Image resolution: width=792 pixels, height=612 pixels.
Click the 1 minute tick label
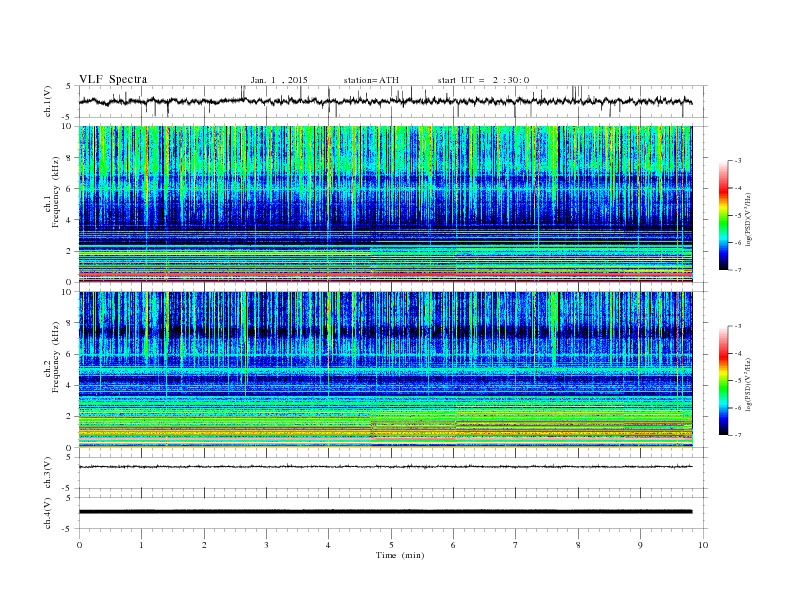coord(141,545)
